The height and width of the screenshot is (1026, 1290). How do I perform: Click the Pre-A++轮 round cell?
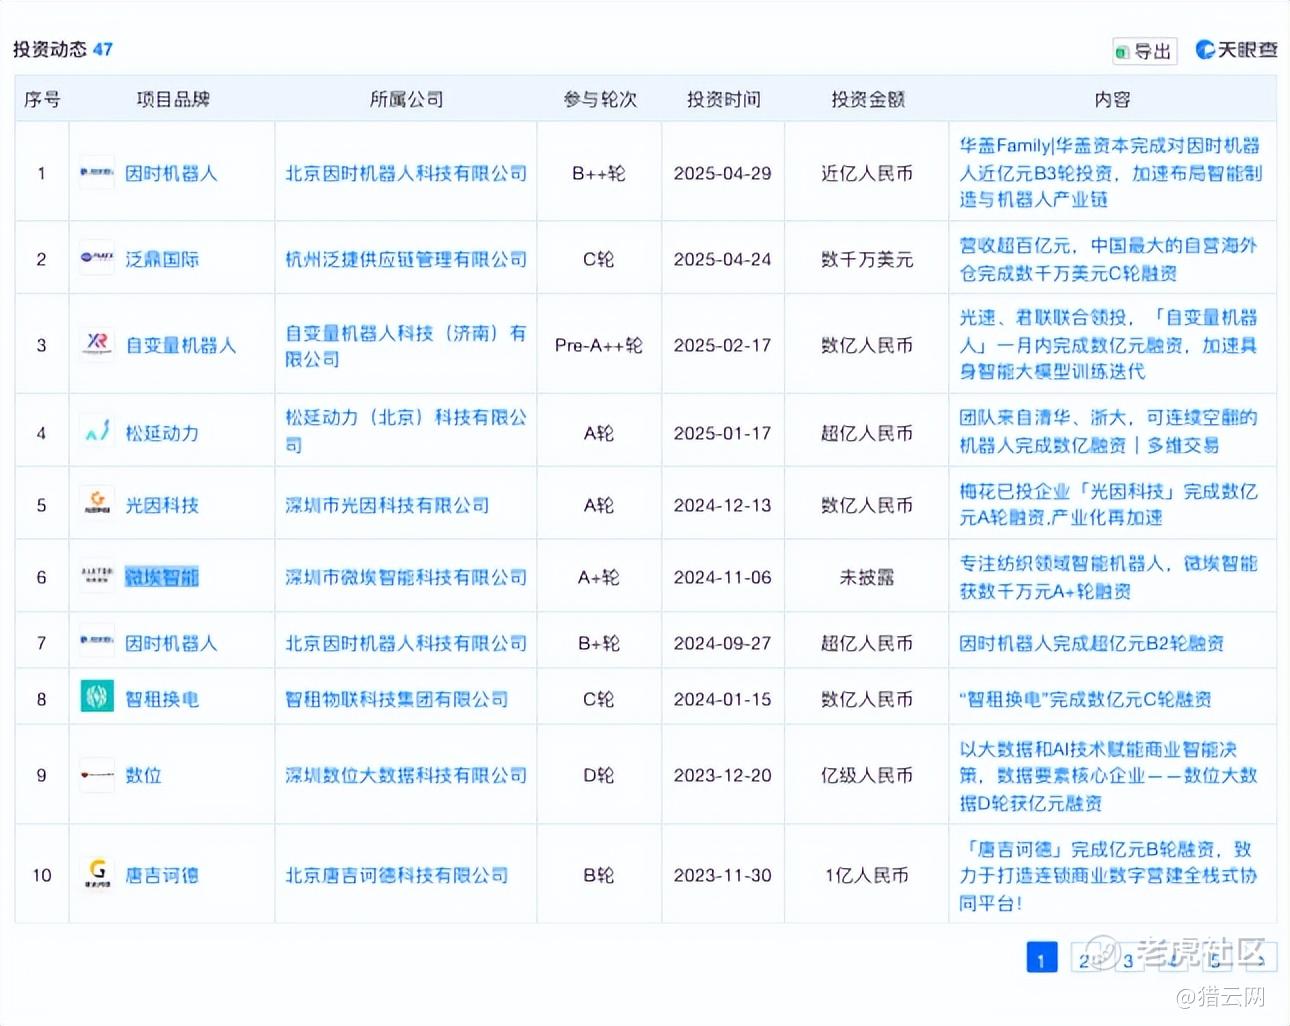(x=599, y=345)
